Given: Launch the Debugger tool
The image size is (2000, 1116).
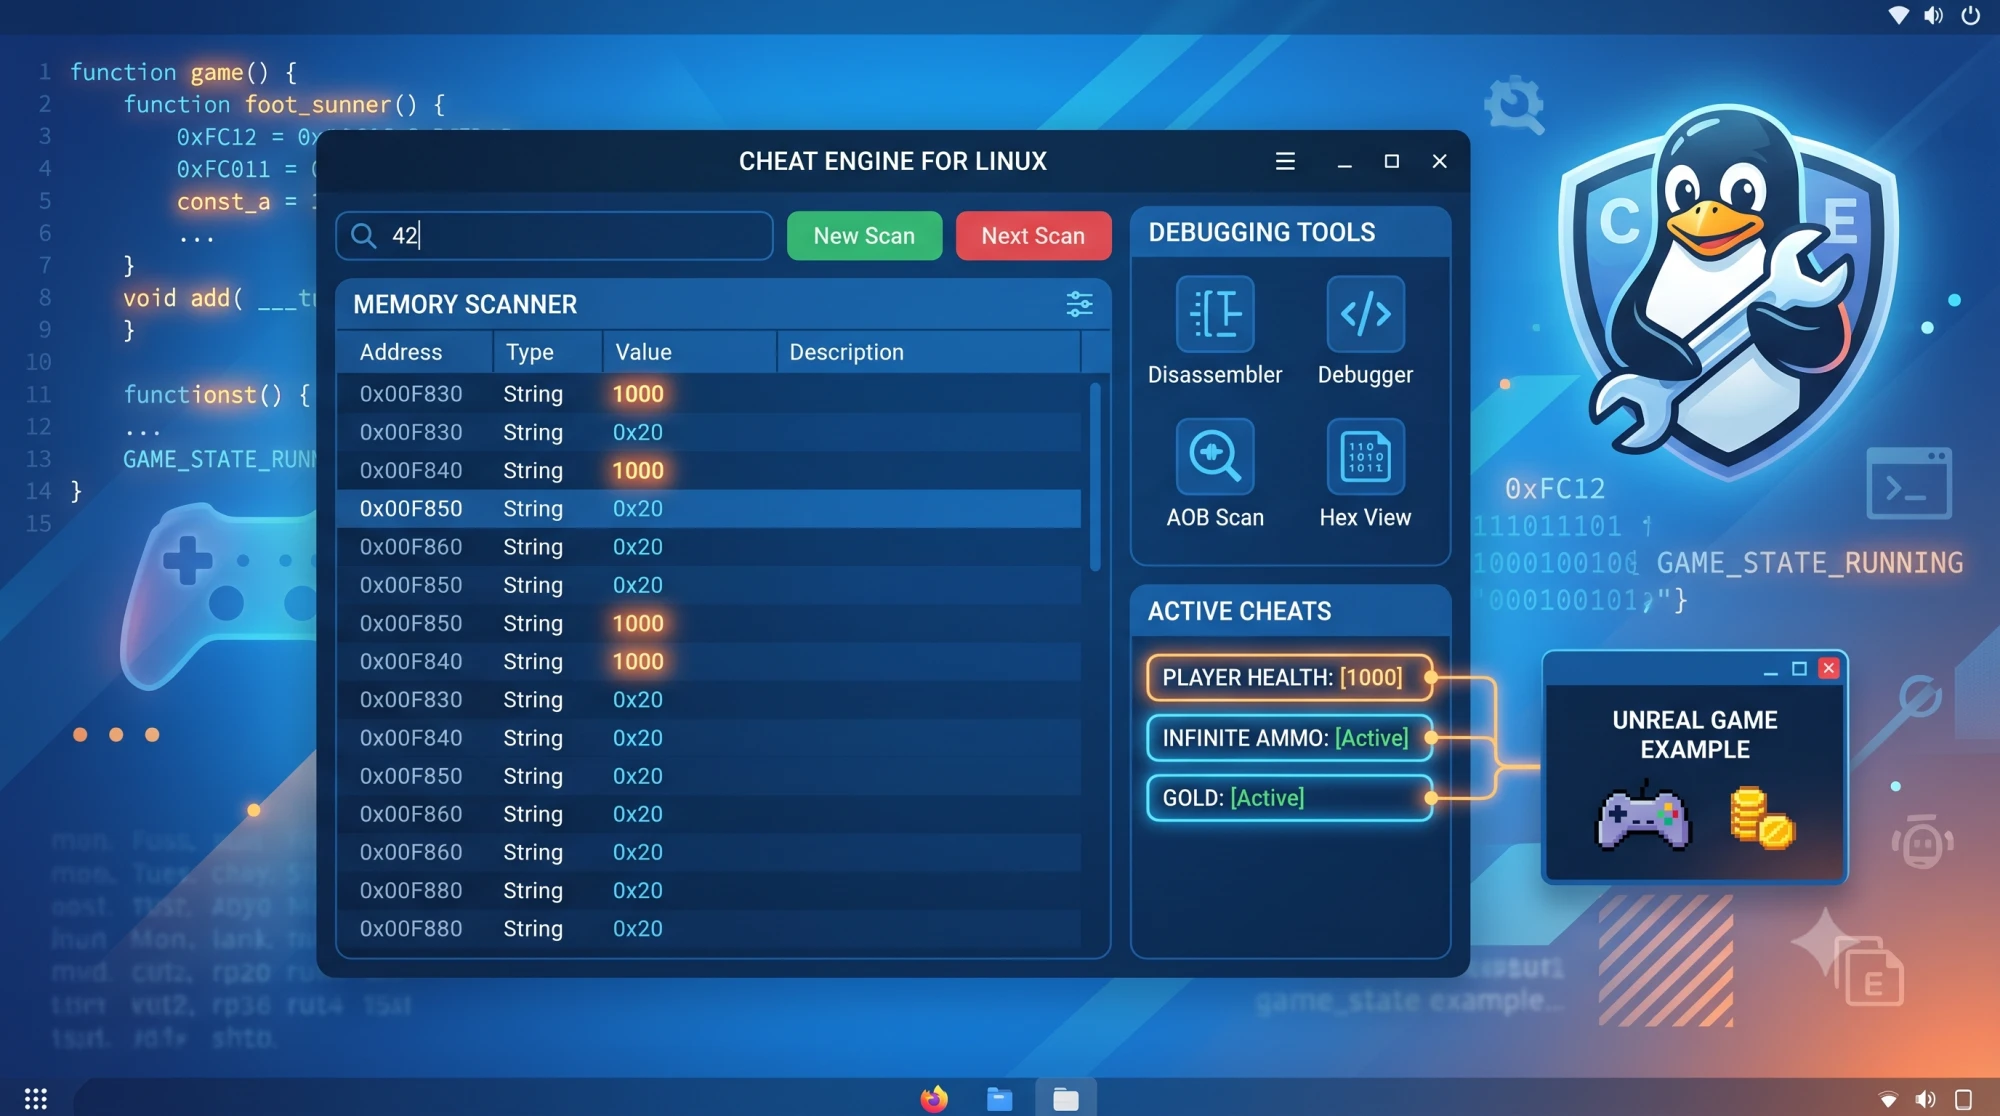Looking at the screenshot, I should (x=1365, y=314).
